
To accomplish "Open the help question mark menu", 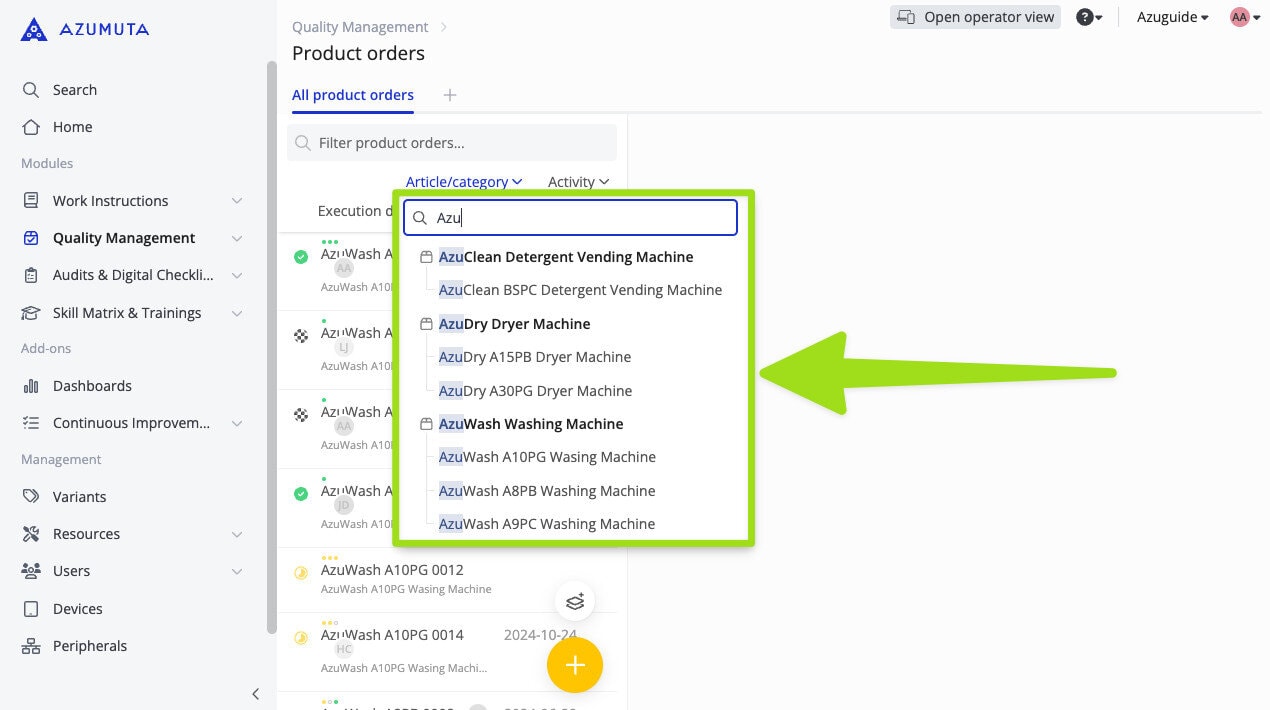I will 1088,17.
